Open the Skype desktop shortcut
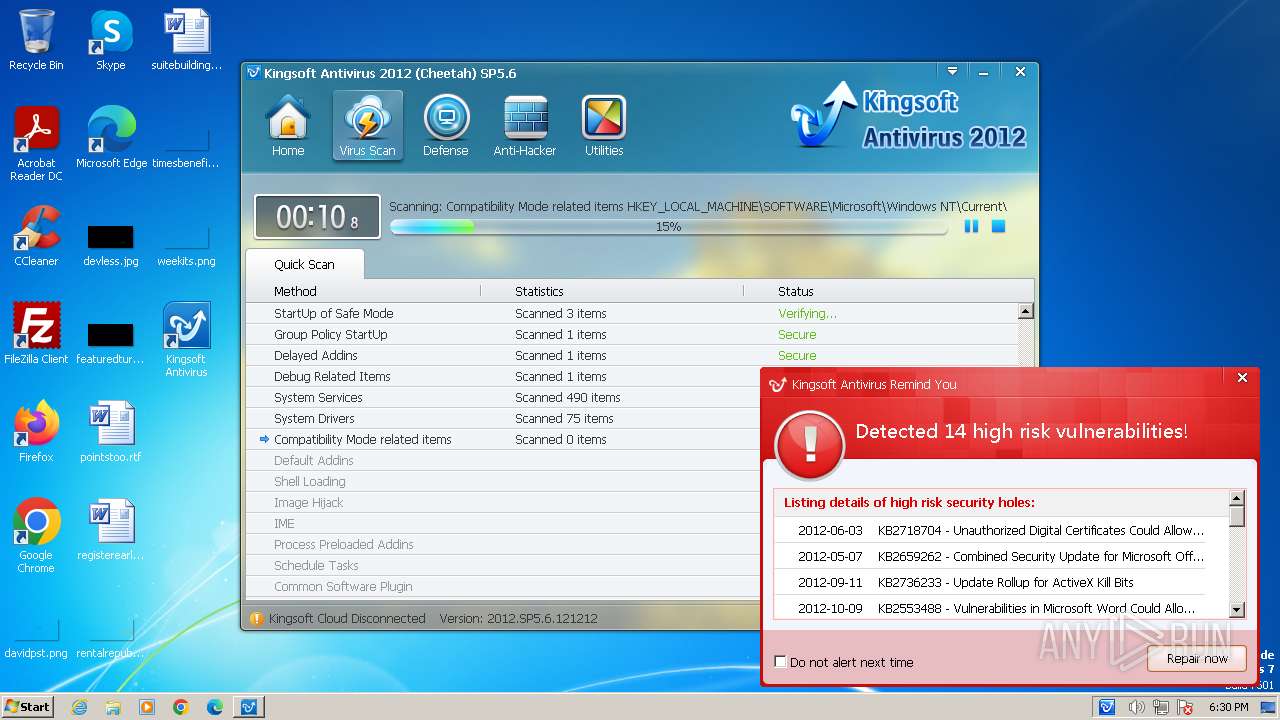 point(111,40)
